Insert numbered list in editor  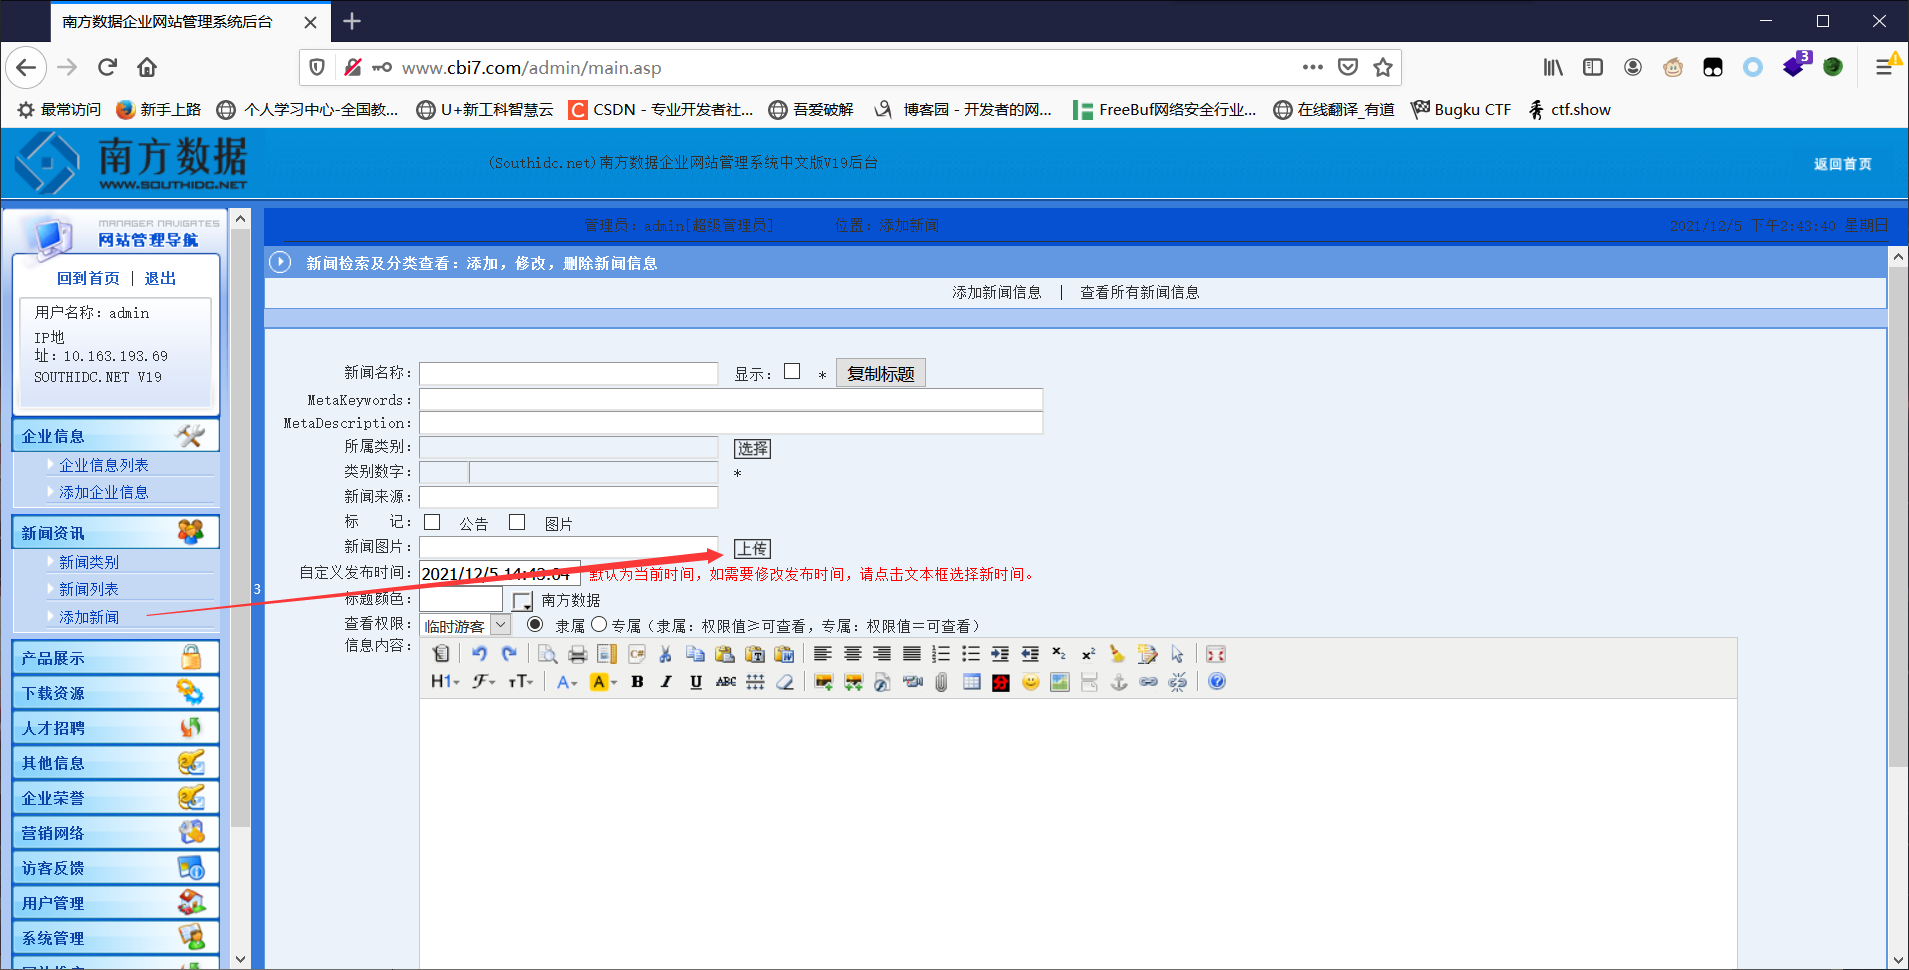click(941, 654)
